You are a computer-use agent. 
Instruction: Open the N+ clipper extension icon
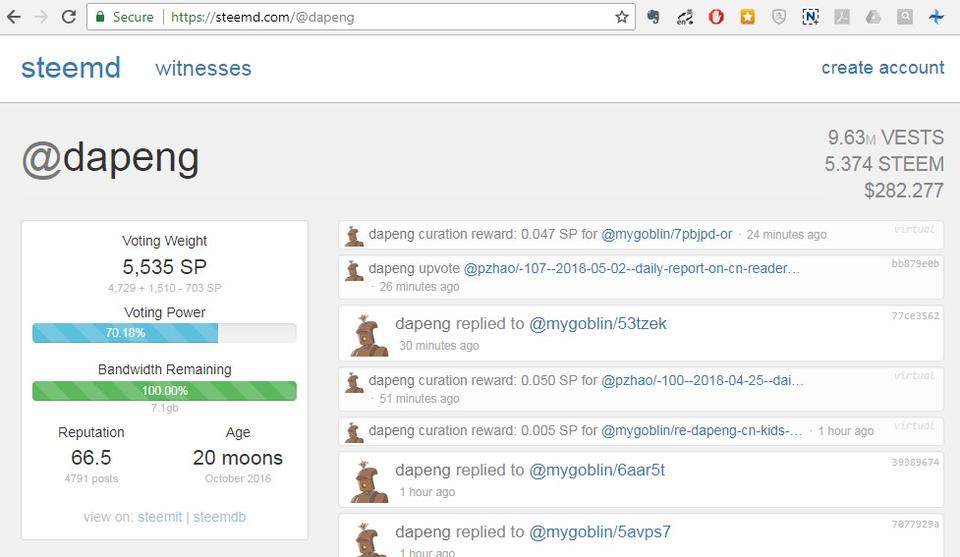pyautogui.click(x=811, y=17)
